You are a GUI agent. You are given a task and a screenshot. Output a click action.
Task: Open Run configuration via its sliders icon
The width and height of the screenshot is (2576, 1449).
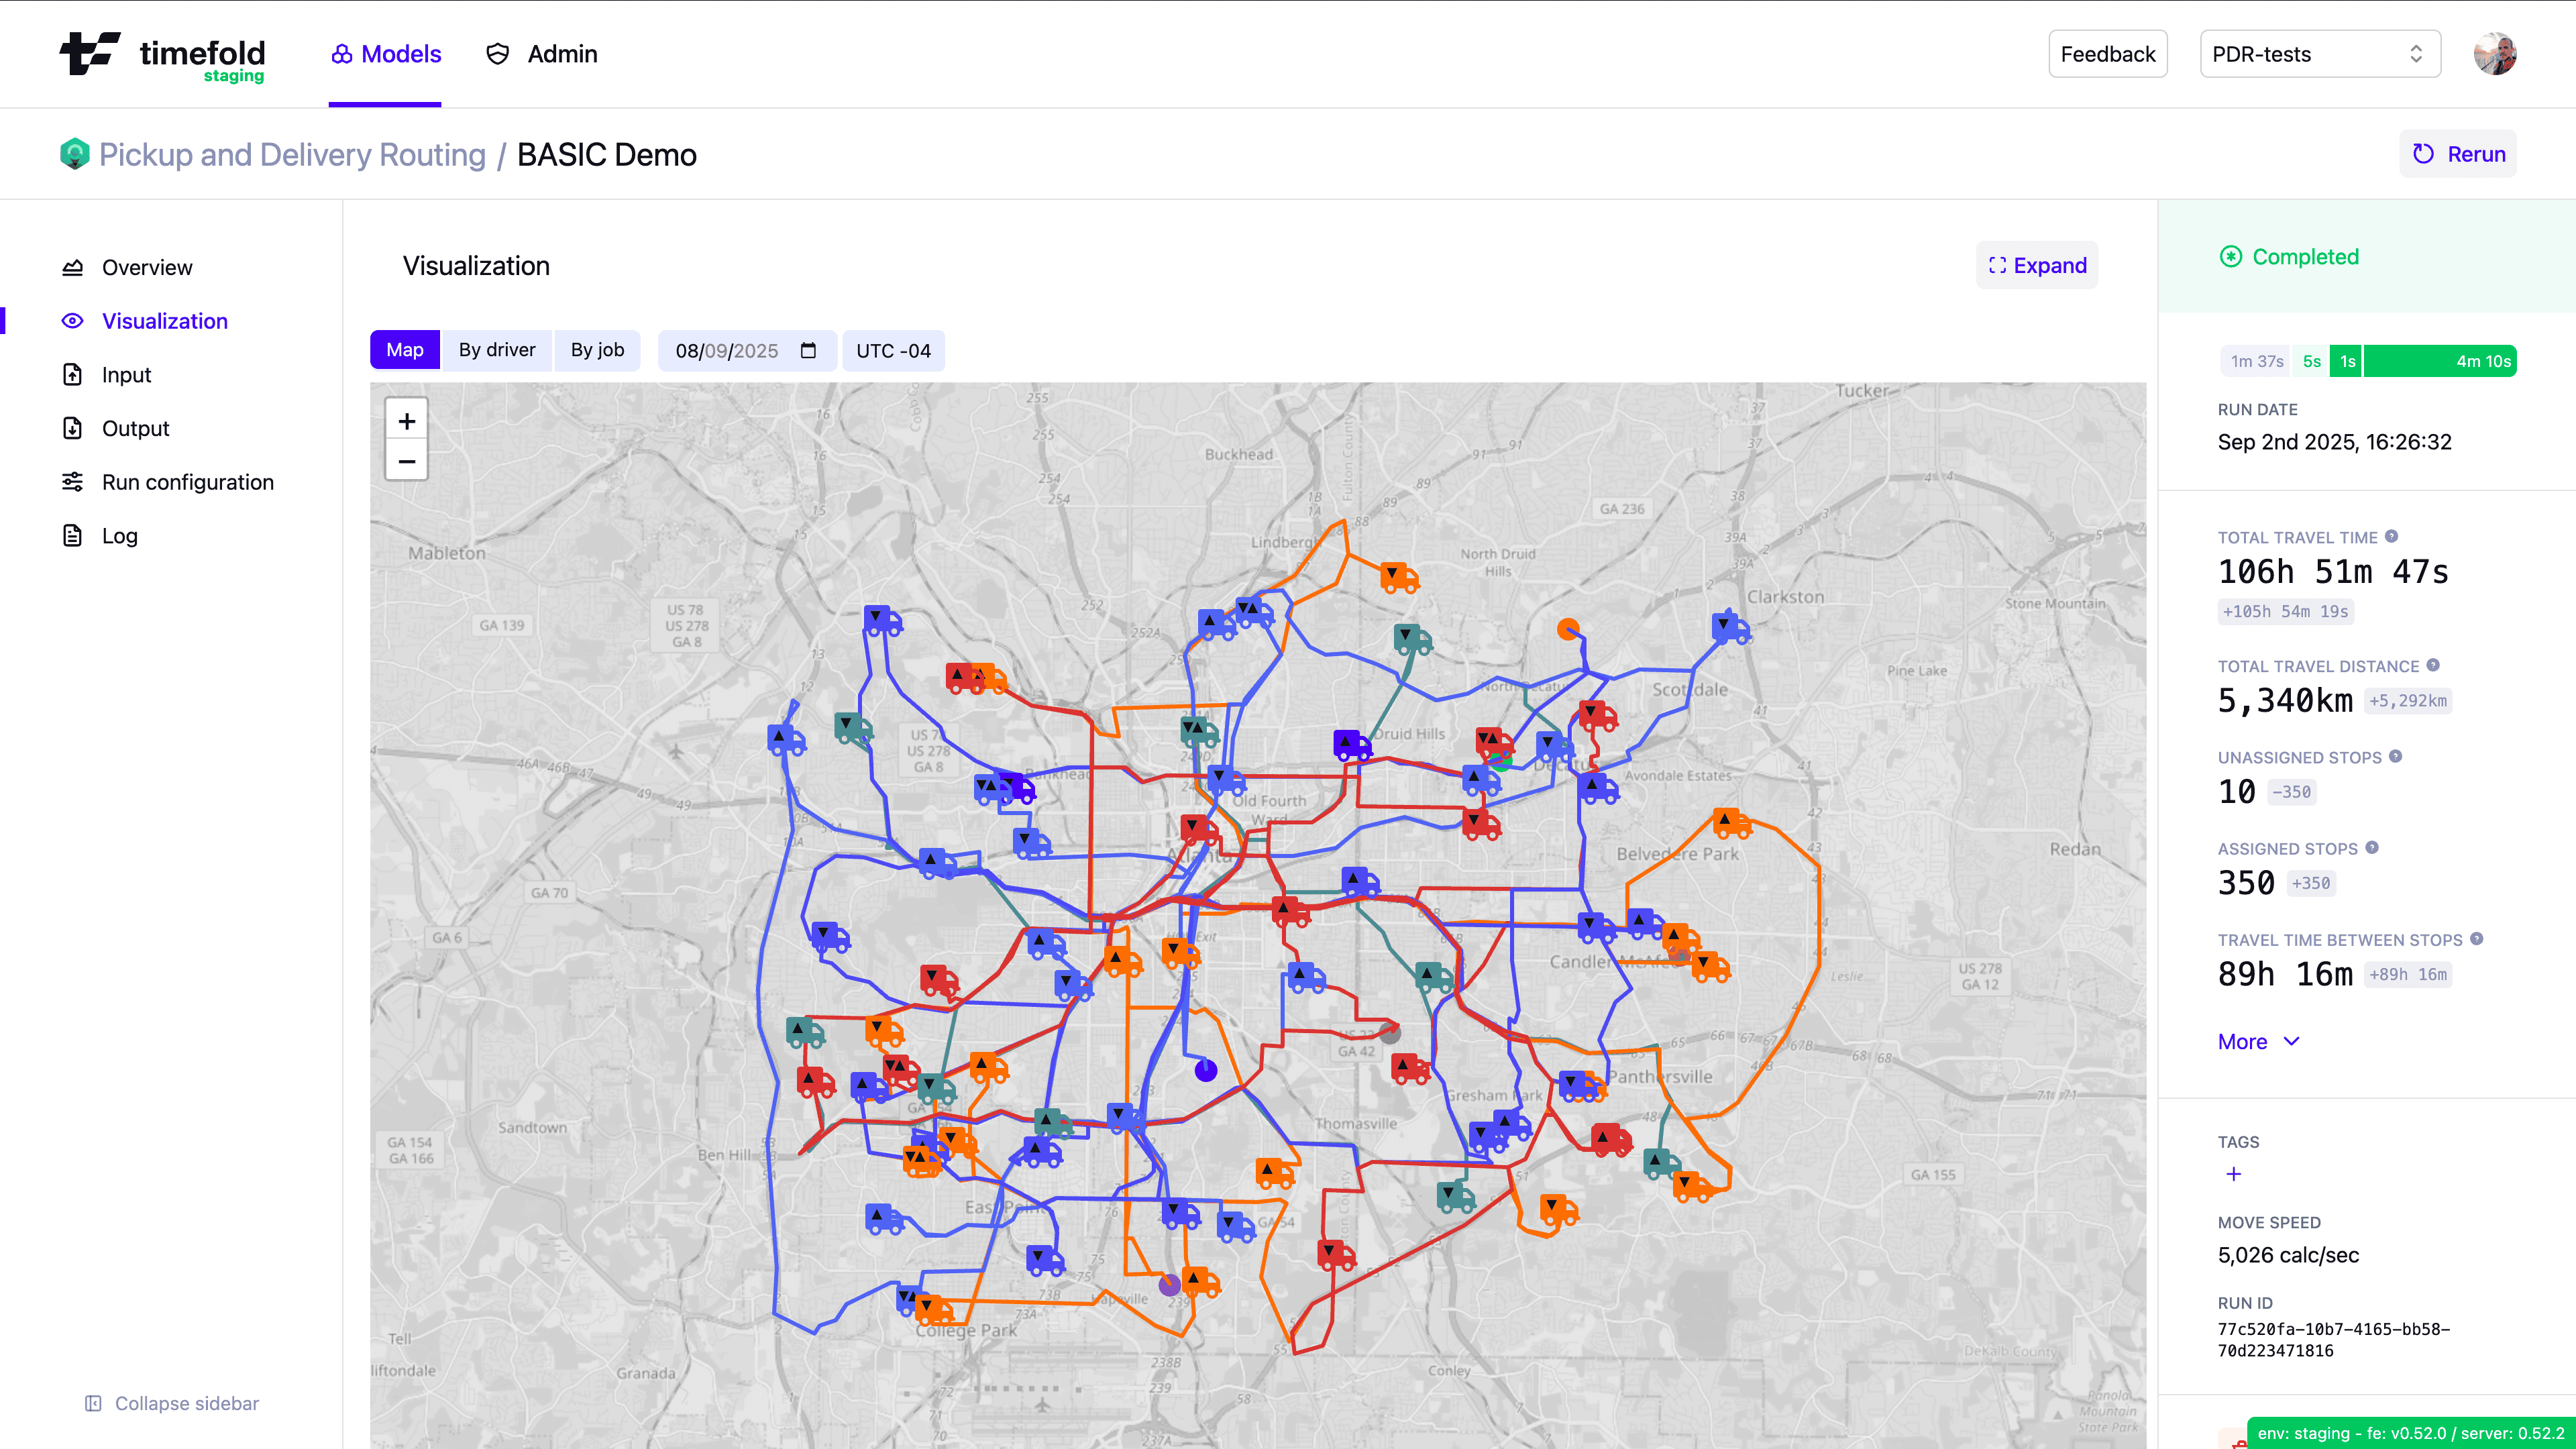tap(72, 481)
